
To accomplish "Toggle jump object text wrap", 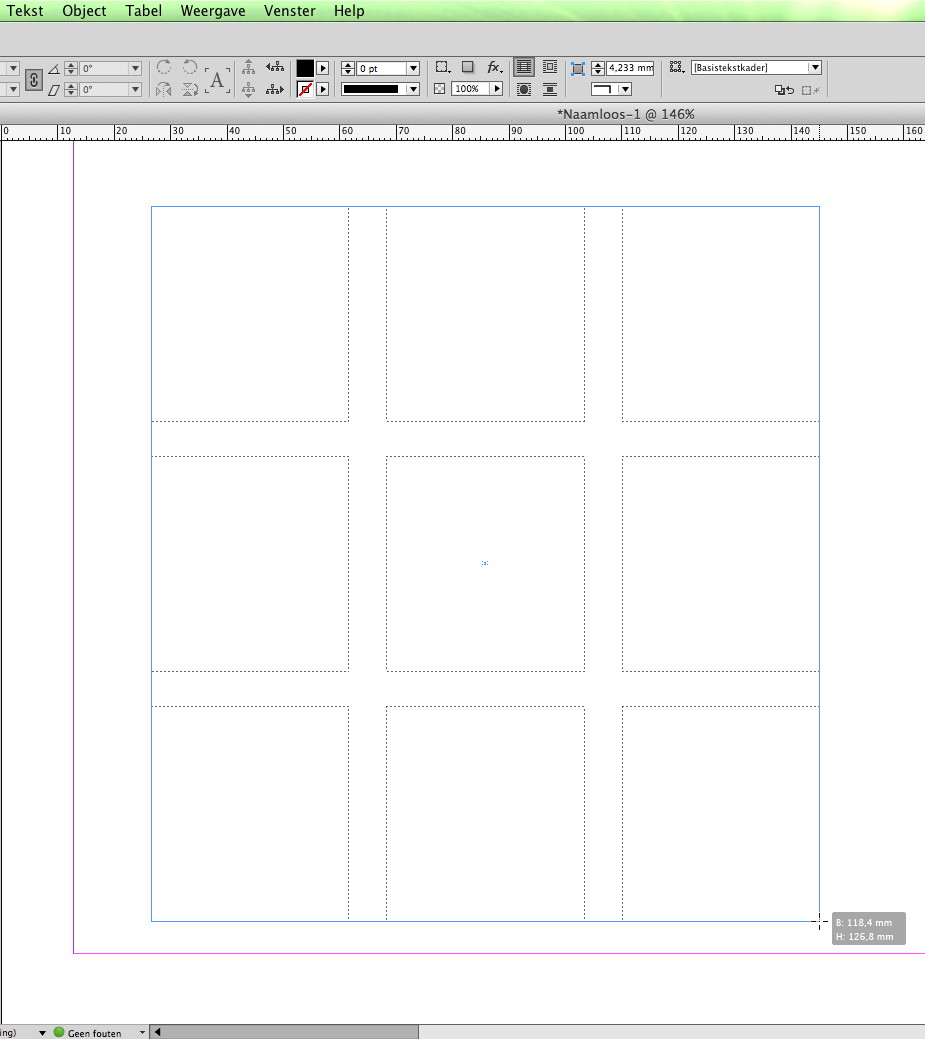I will [x=550, y=89].
